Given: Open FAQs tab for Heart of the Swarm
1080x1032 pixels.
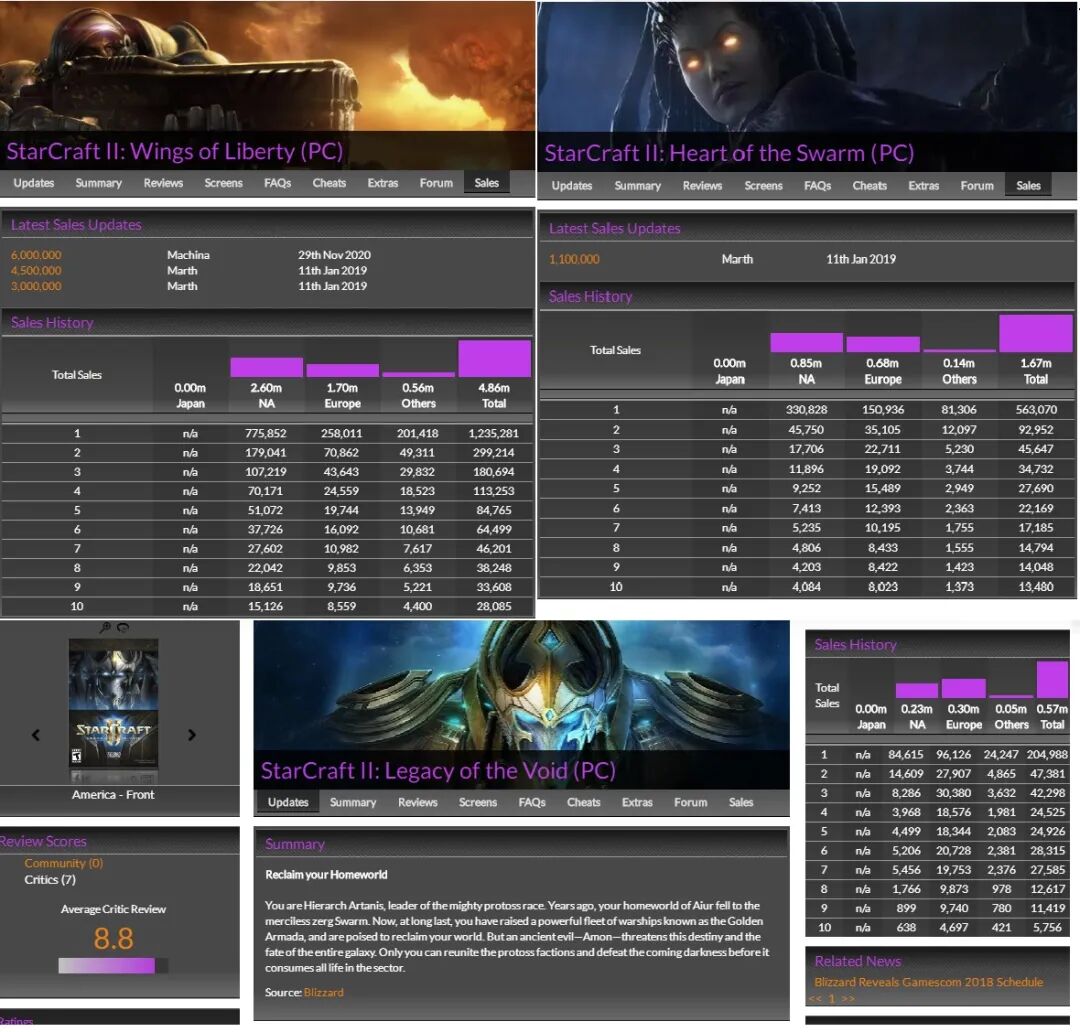Looking at the screenshot, I should 818,185.
